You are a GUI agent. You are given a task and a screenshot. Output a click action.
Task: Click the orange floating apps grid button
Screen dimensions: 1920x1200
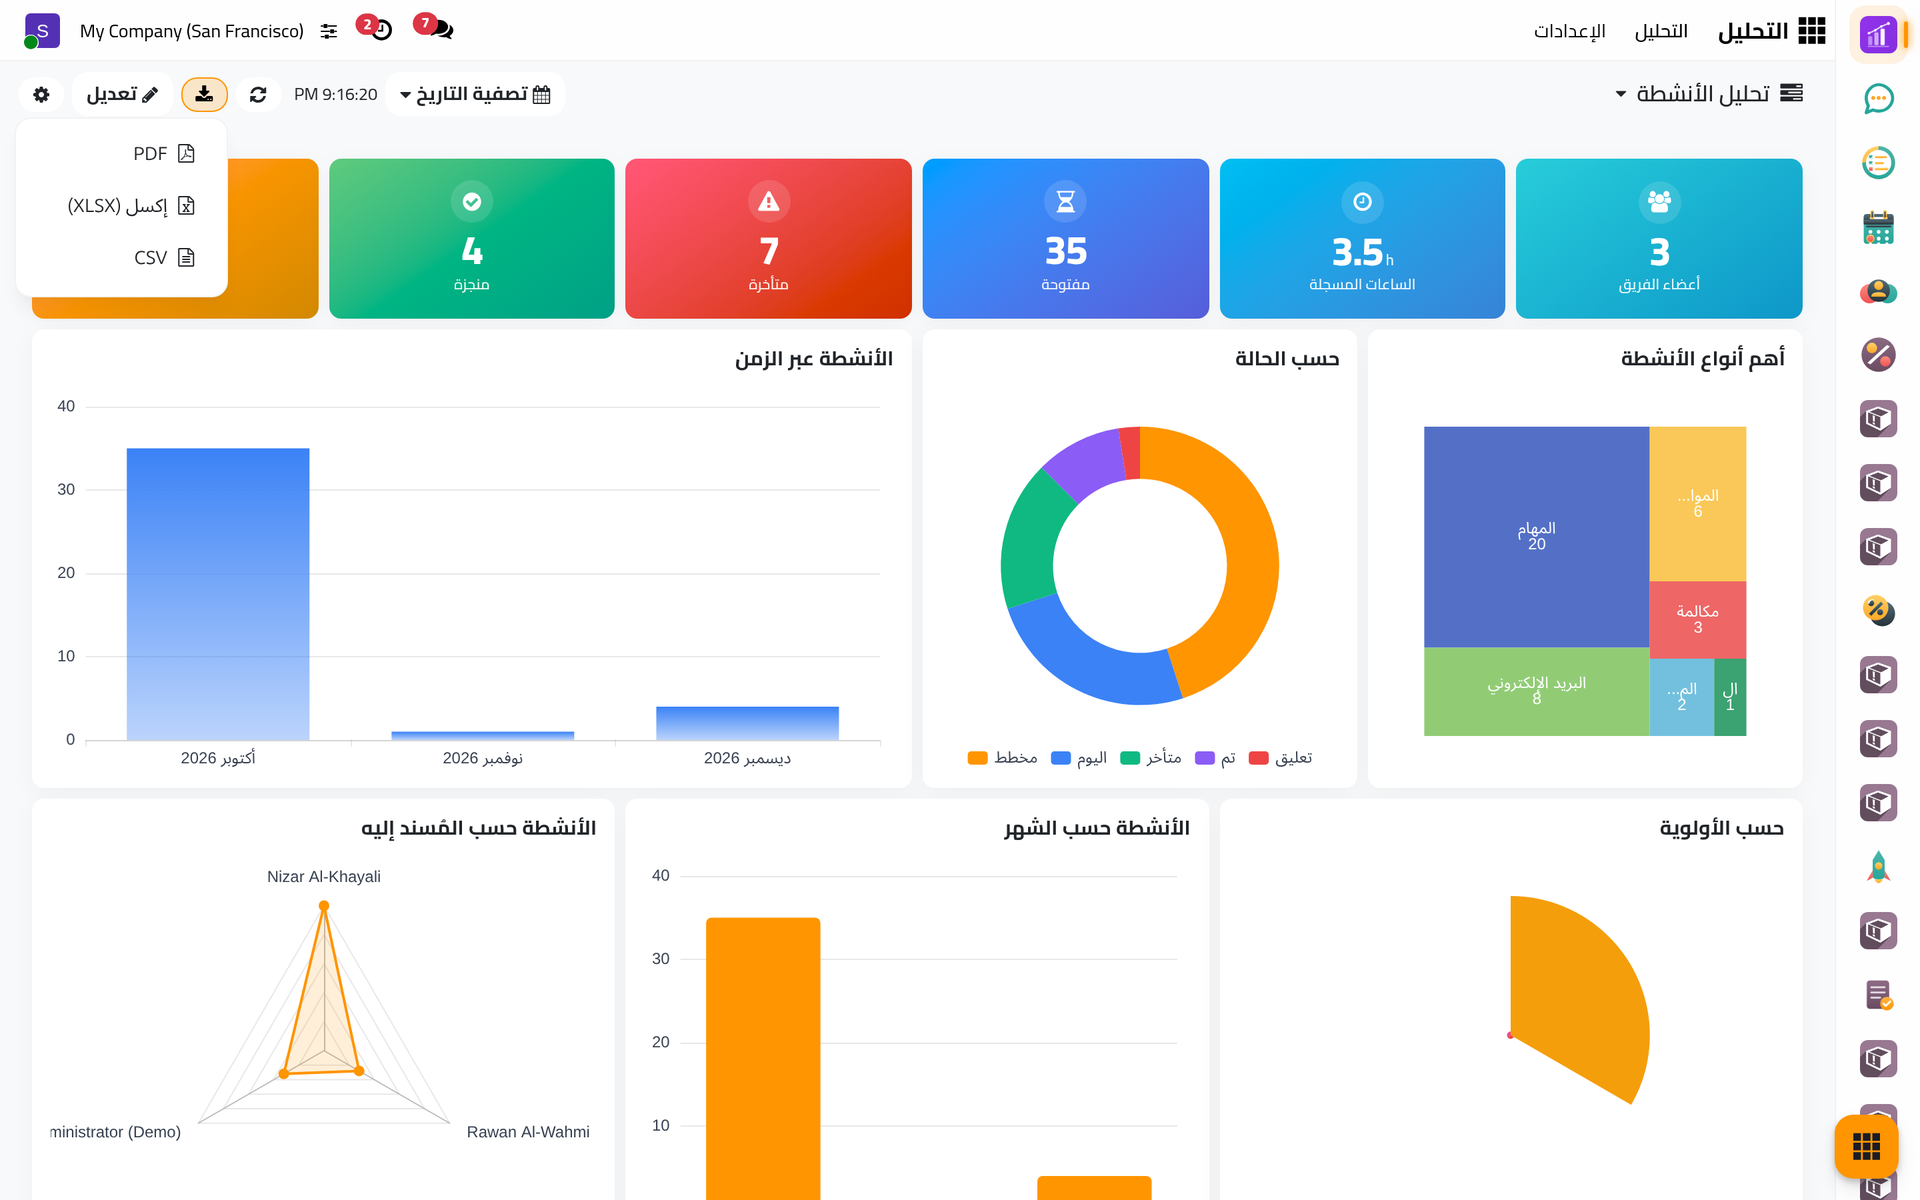click(1866, 1146)
